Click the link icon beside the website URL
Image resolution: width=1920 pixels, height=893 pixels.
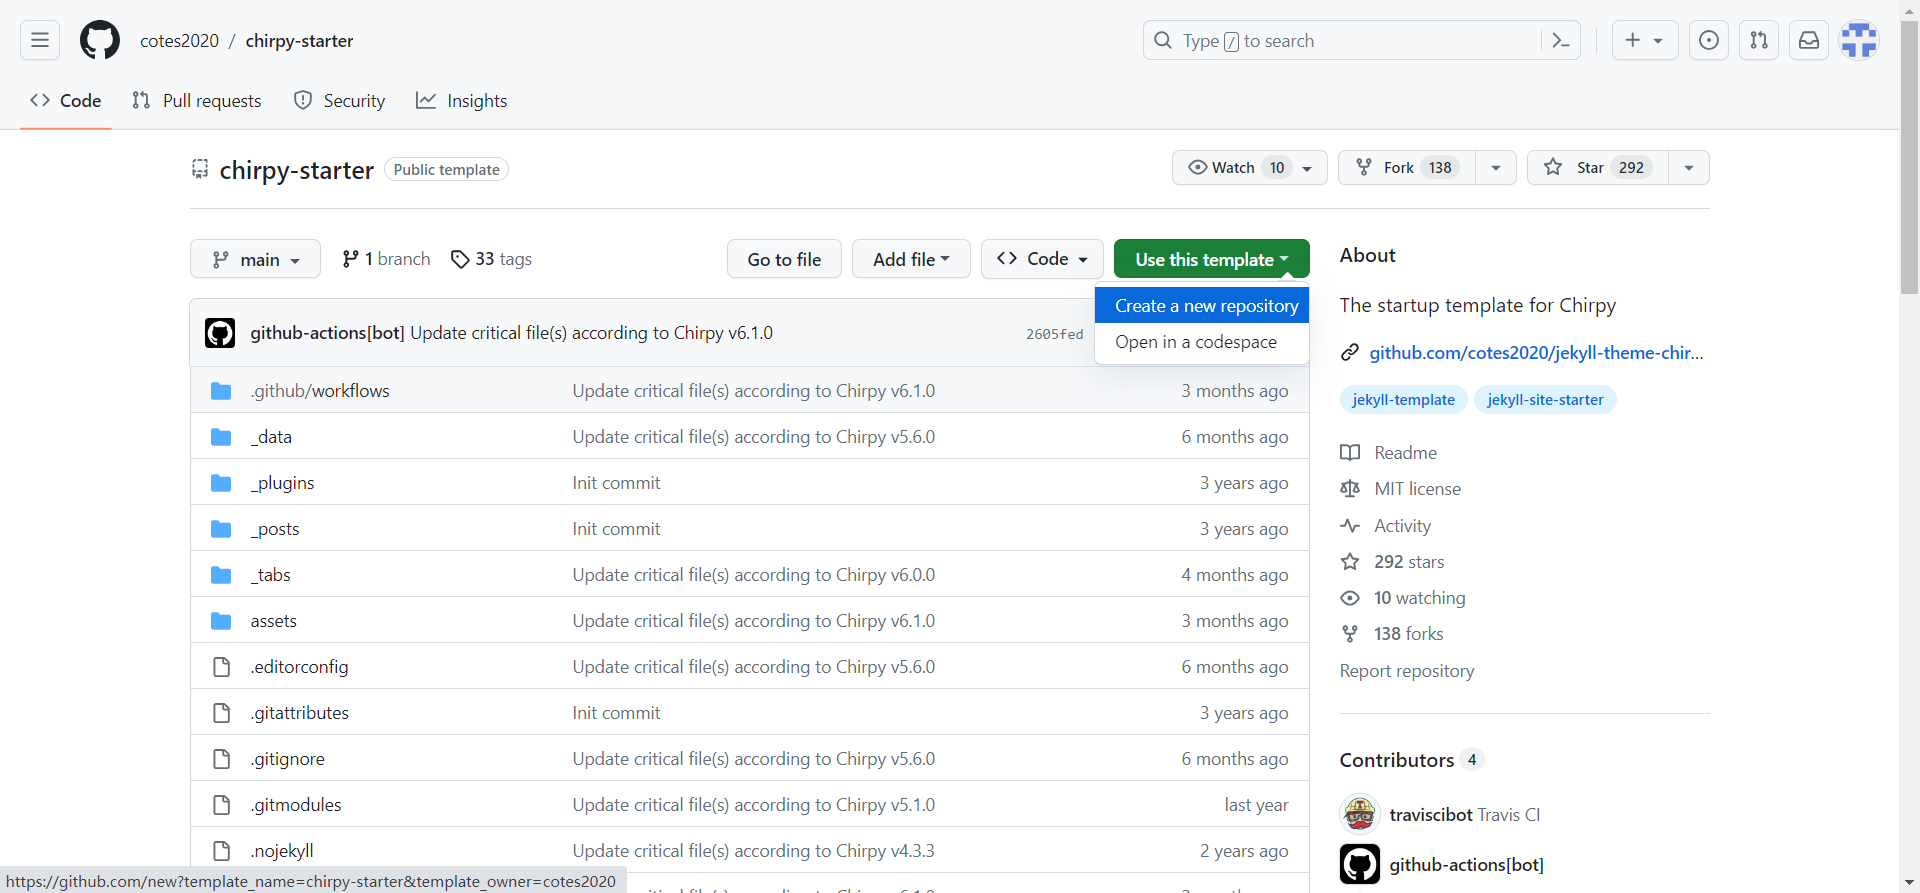tap(1350, 353)
